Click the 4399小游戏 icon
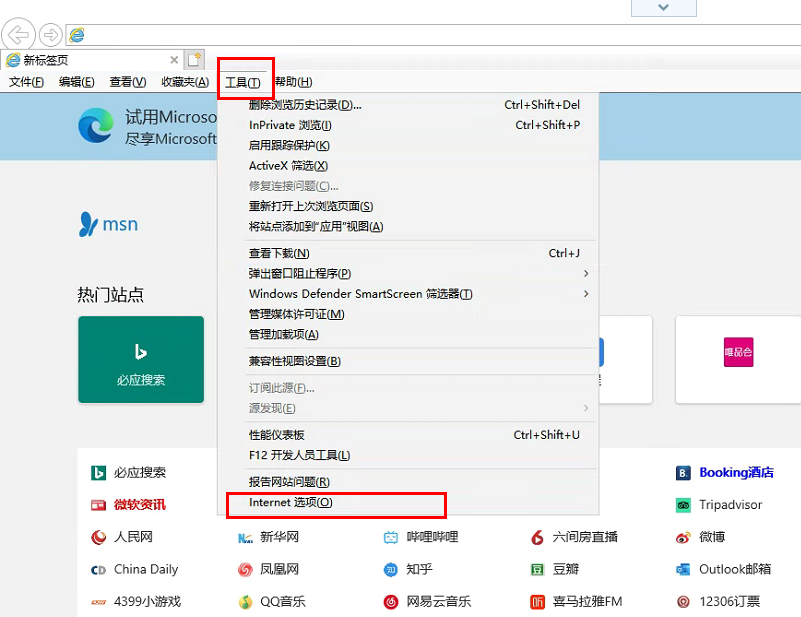The height and width of the screenshot is (617, 801). pos(98,602)
